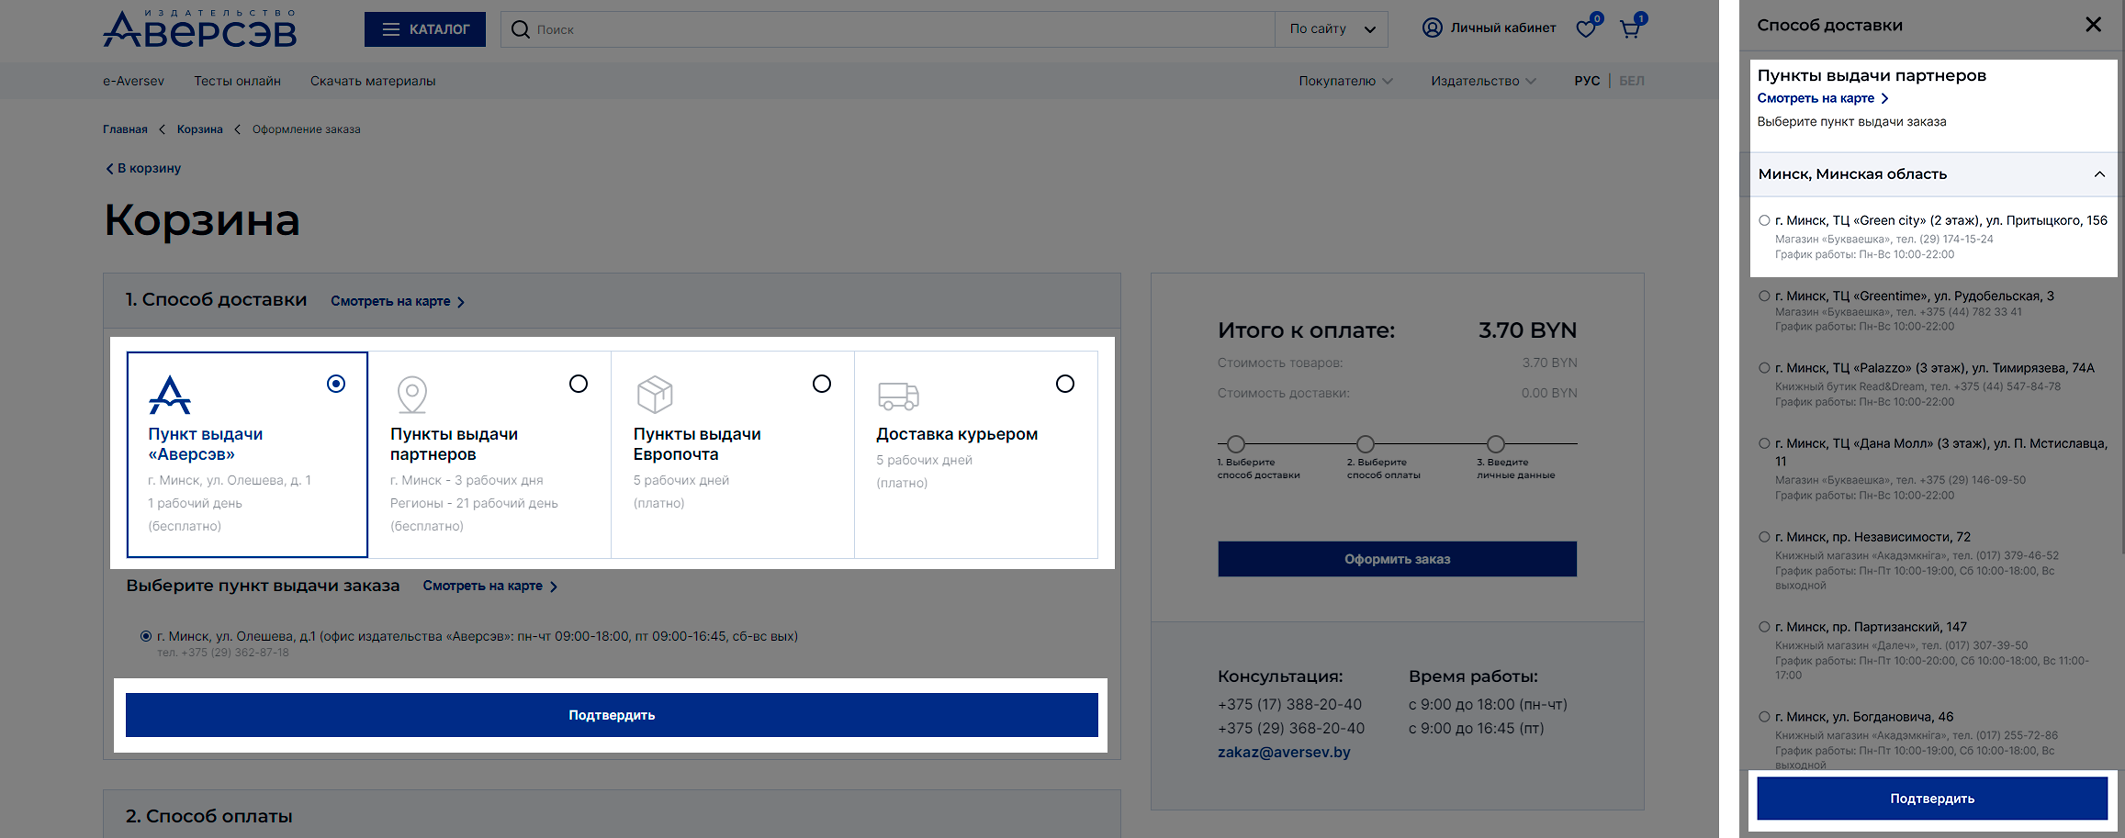Click the courier delivery truck icon
The height and width of the screenshot is (838, 2125).
[898, 395]
